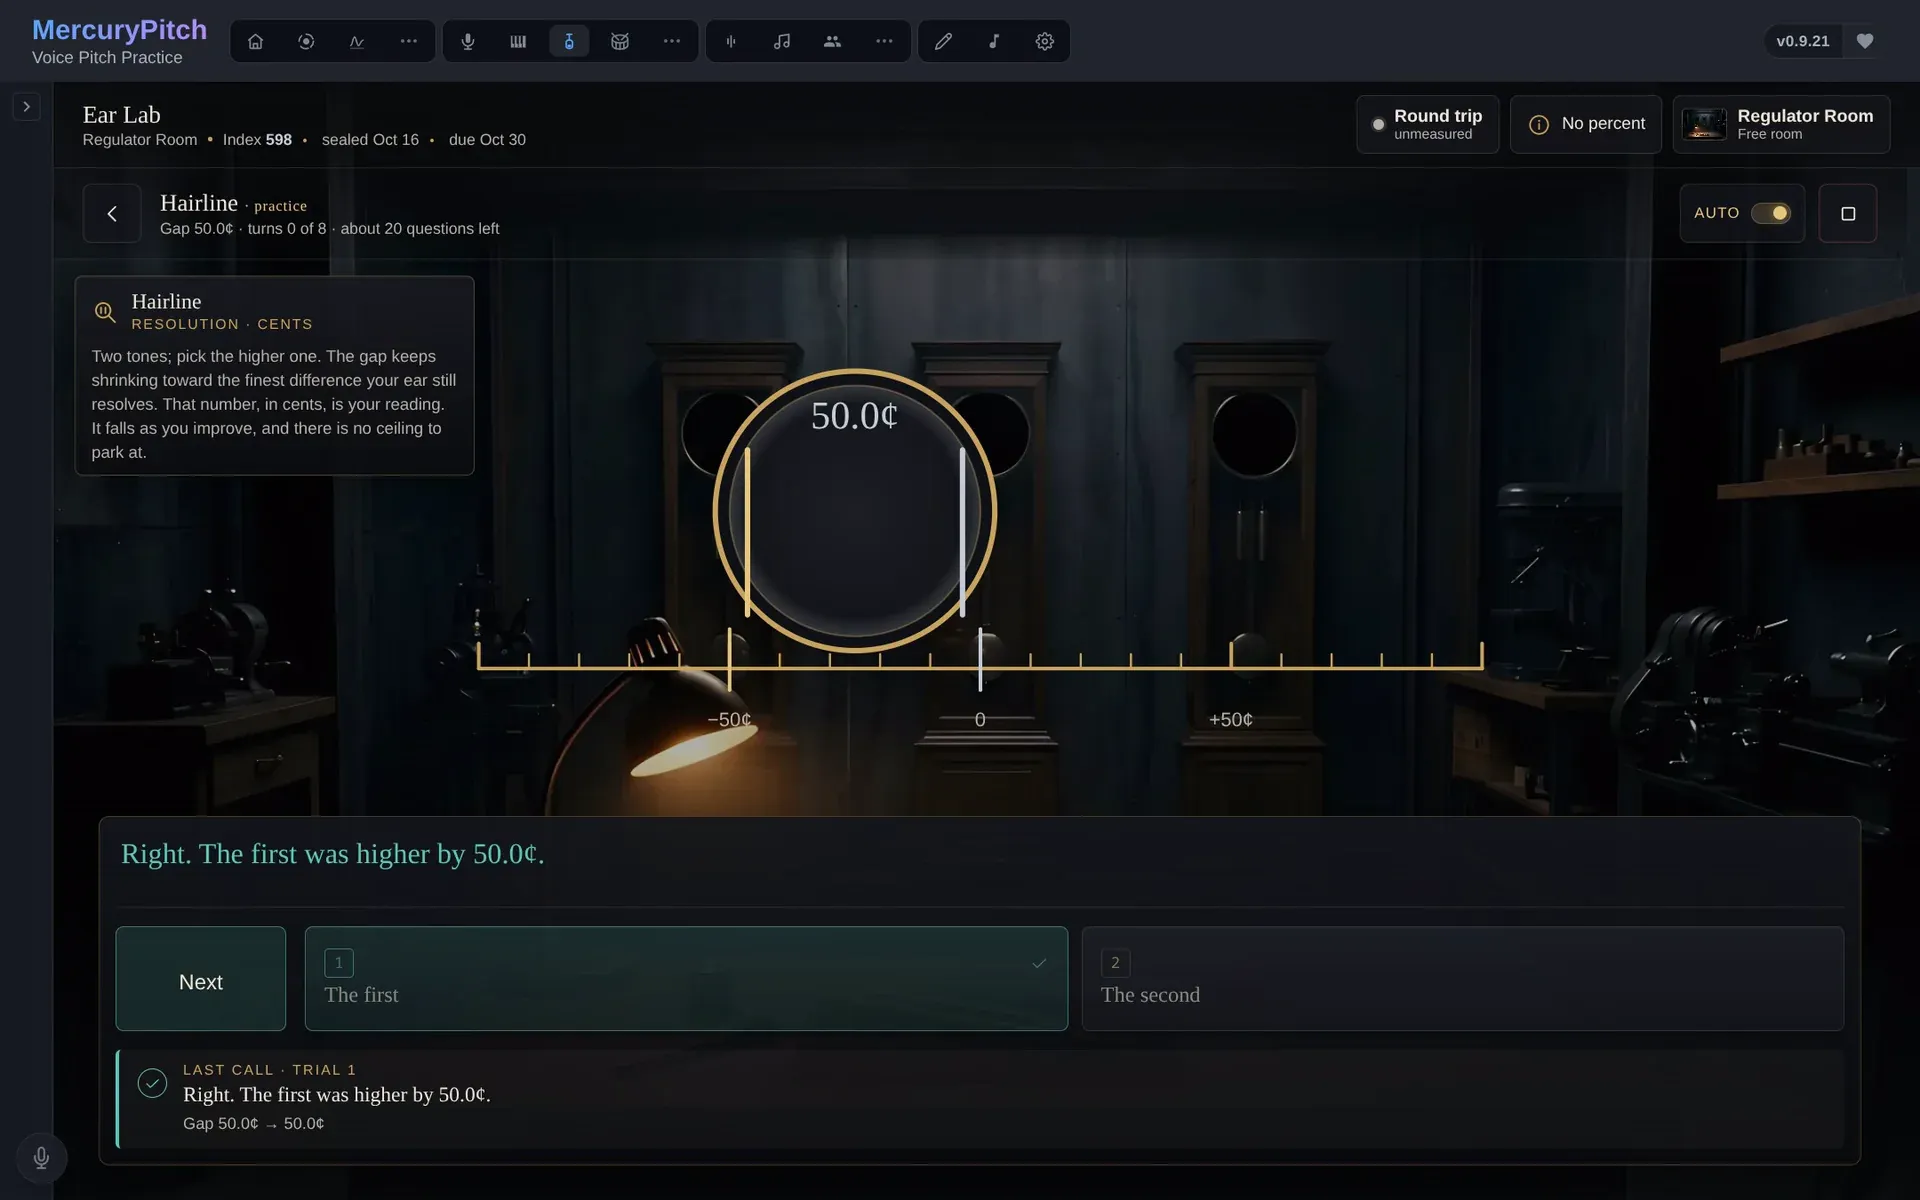The image size is (1920, 1200).
Task: Click the Last Call Trial 1 check icon
Action: pos(152,1083)
